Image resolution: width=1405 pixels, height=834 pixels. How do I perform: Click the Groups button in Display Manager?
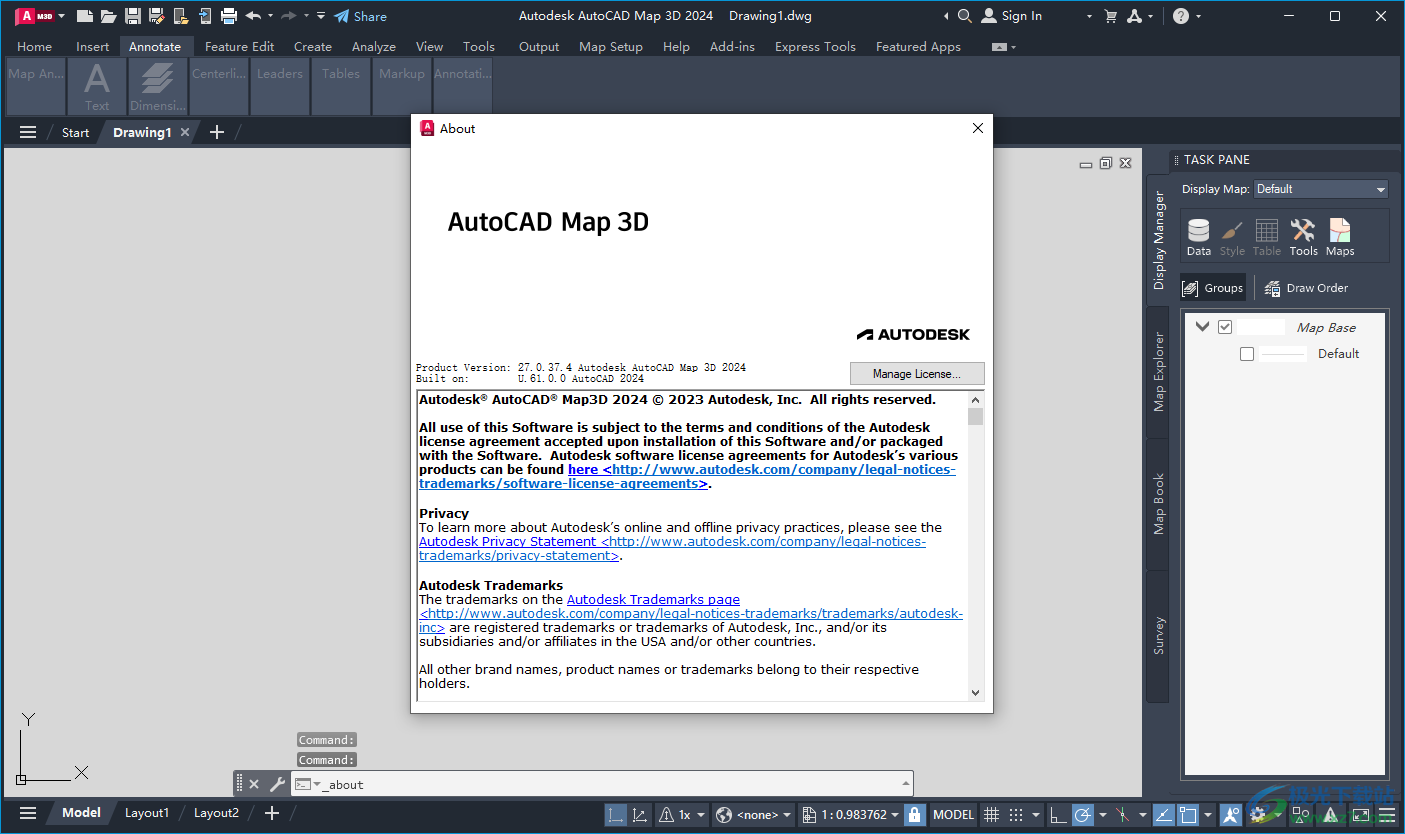(1213, 288)
